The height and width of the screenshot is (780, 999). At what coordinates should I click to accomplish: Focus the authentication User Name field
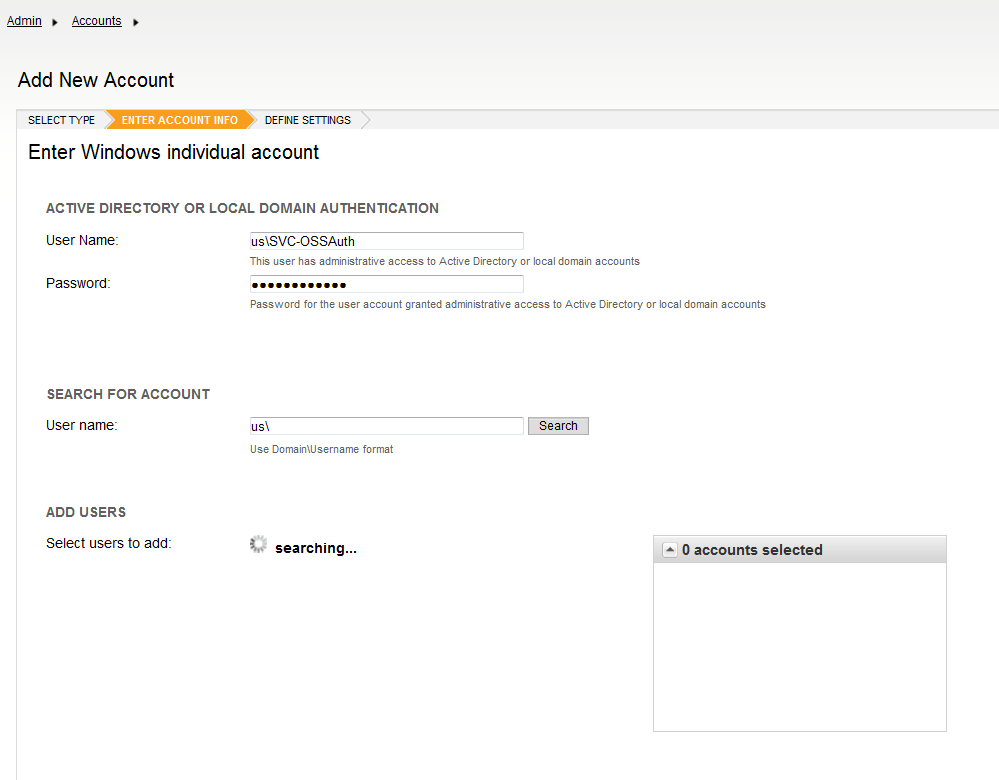tap(387, 241)
